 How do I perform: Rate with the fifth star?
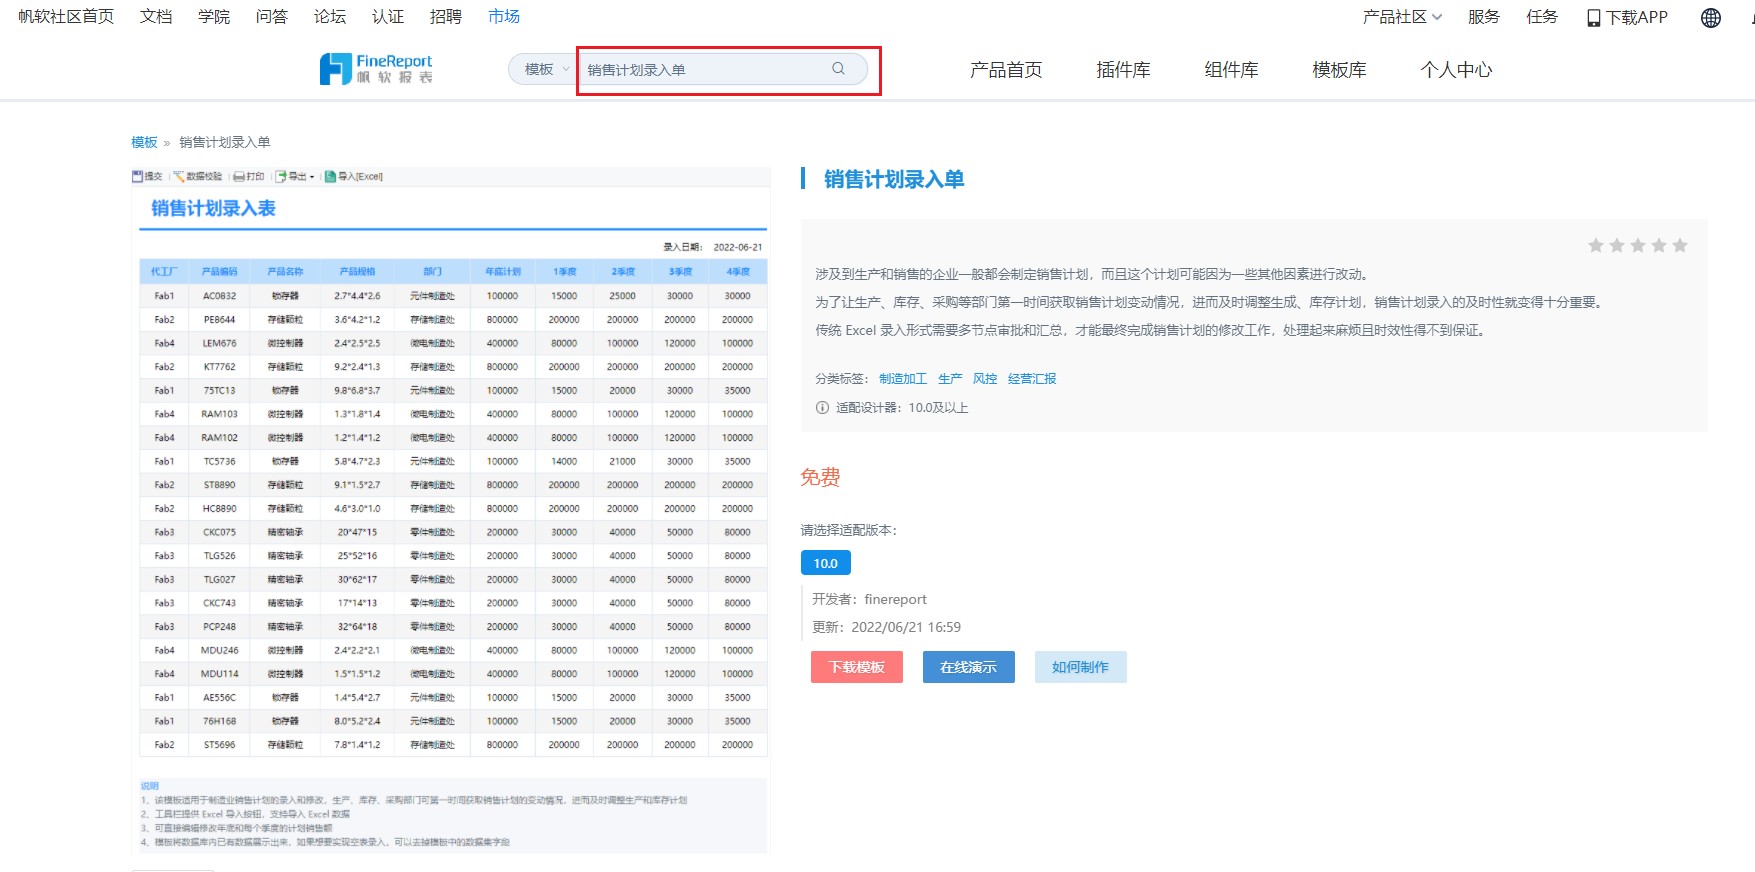coord(1680,245)
